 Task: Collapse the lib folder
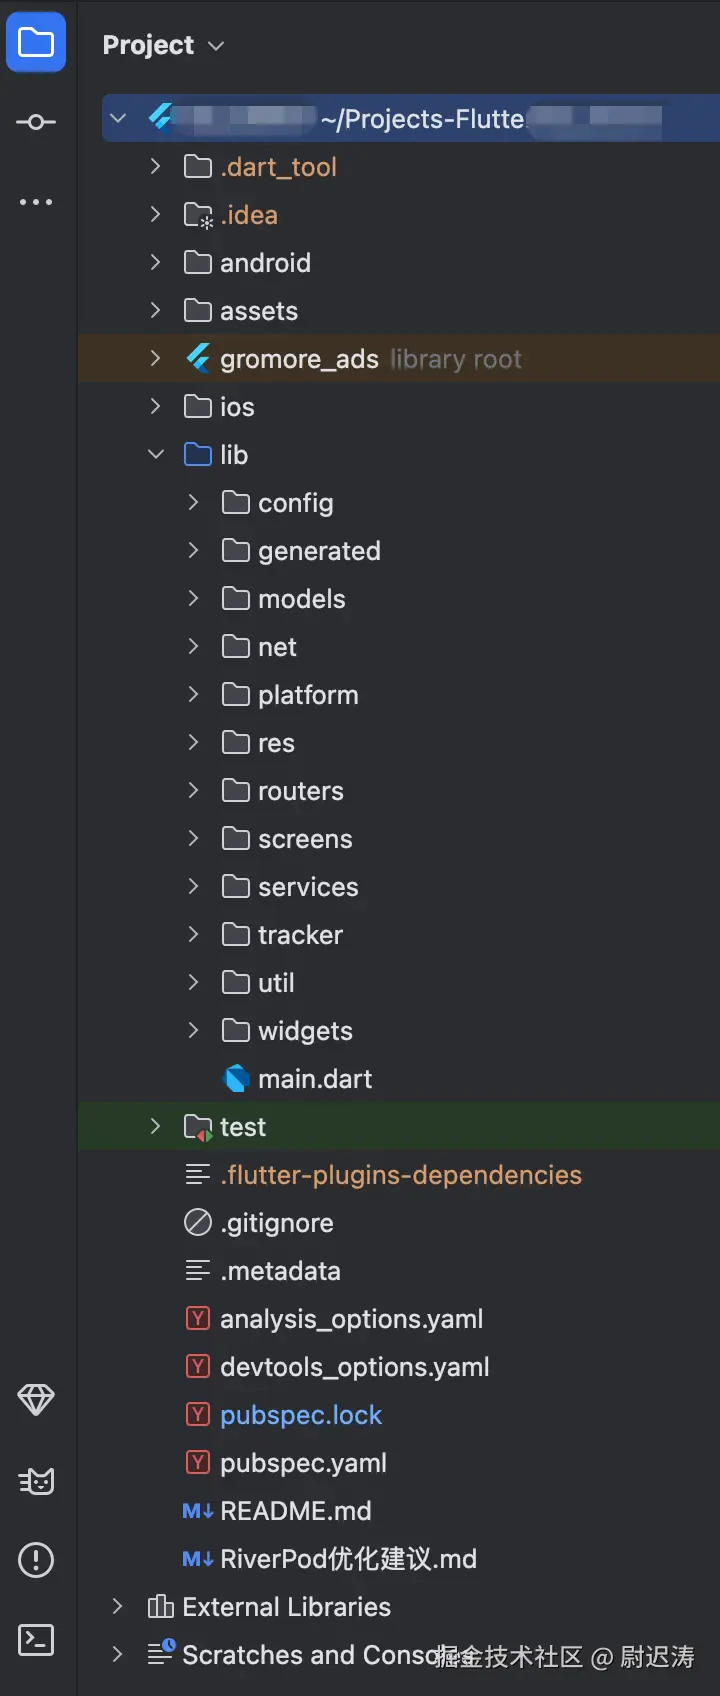(x=156, y=455)
